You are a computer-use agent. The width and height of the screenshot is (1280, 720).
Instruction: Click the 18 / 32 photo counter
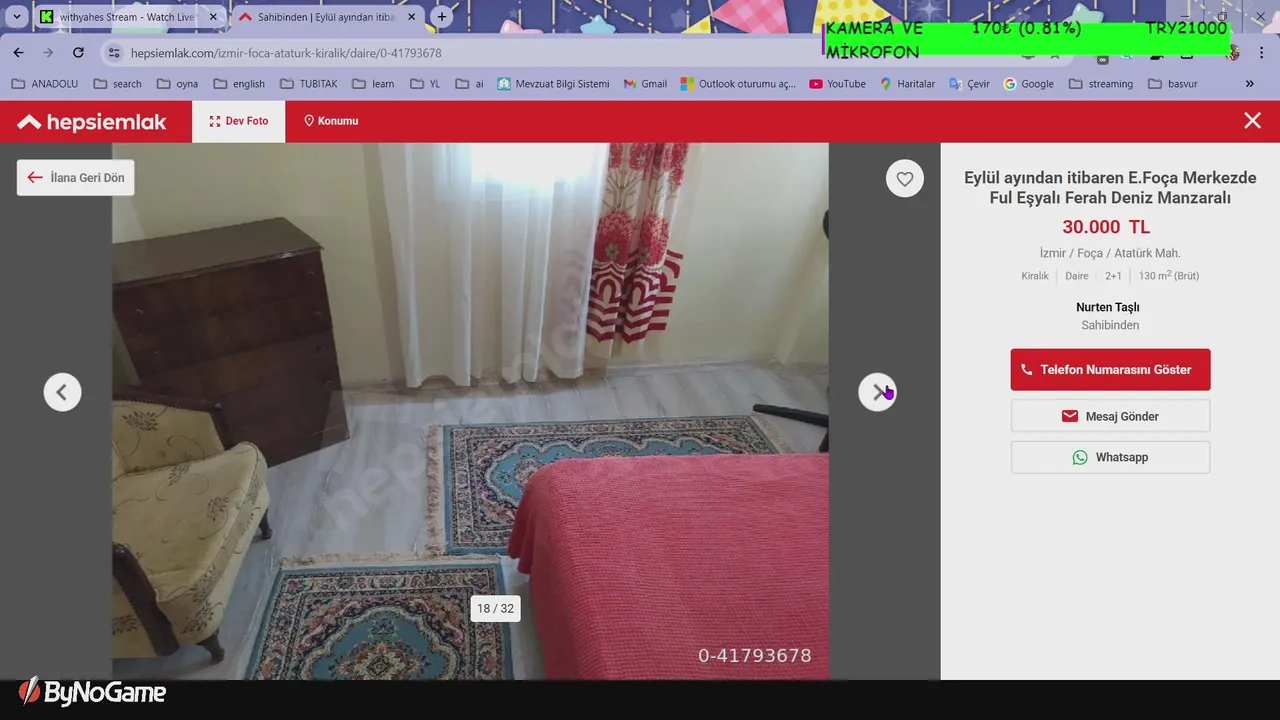[495, 608]
